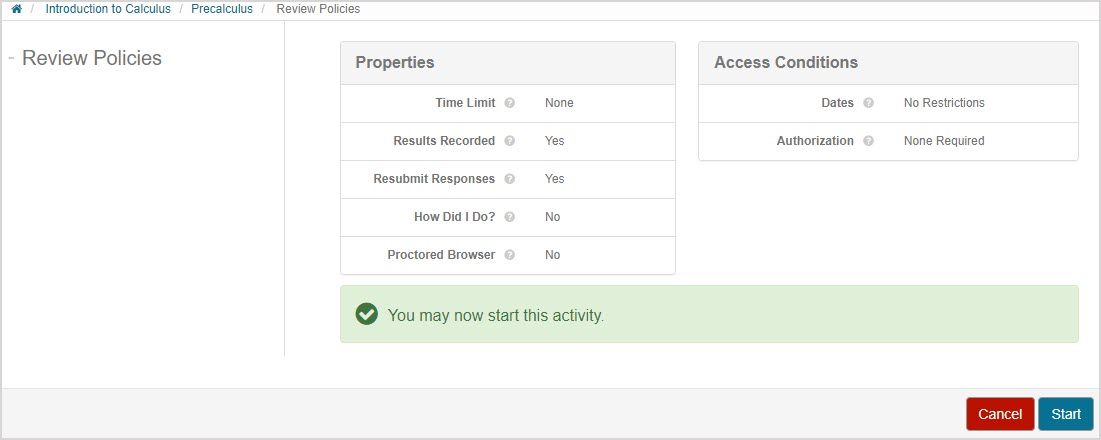Click the Review Policies breadcrumb item
This screenshot has height=440, width=1101.
click(x=318, y=9)
